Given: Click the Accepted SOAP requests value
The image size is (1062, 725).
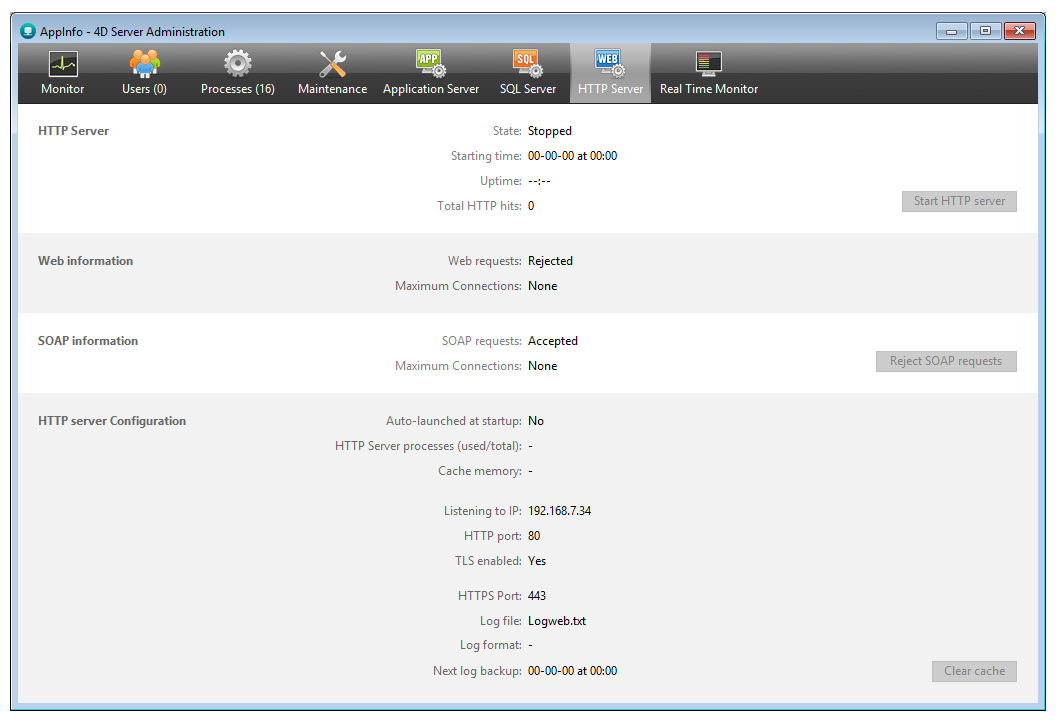Looking at the screenshot, I should click(553, 341).
